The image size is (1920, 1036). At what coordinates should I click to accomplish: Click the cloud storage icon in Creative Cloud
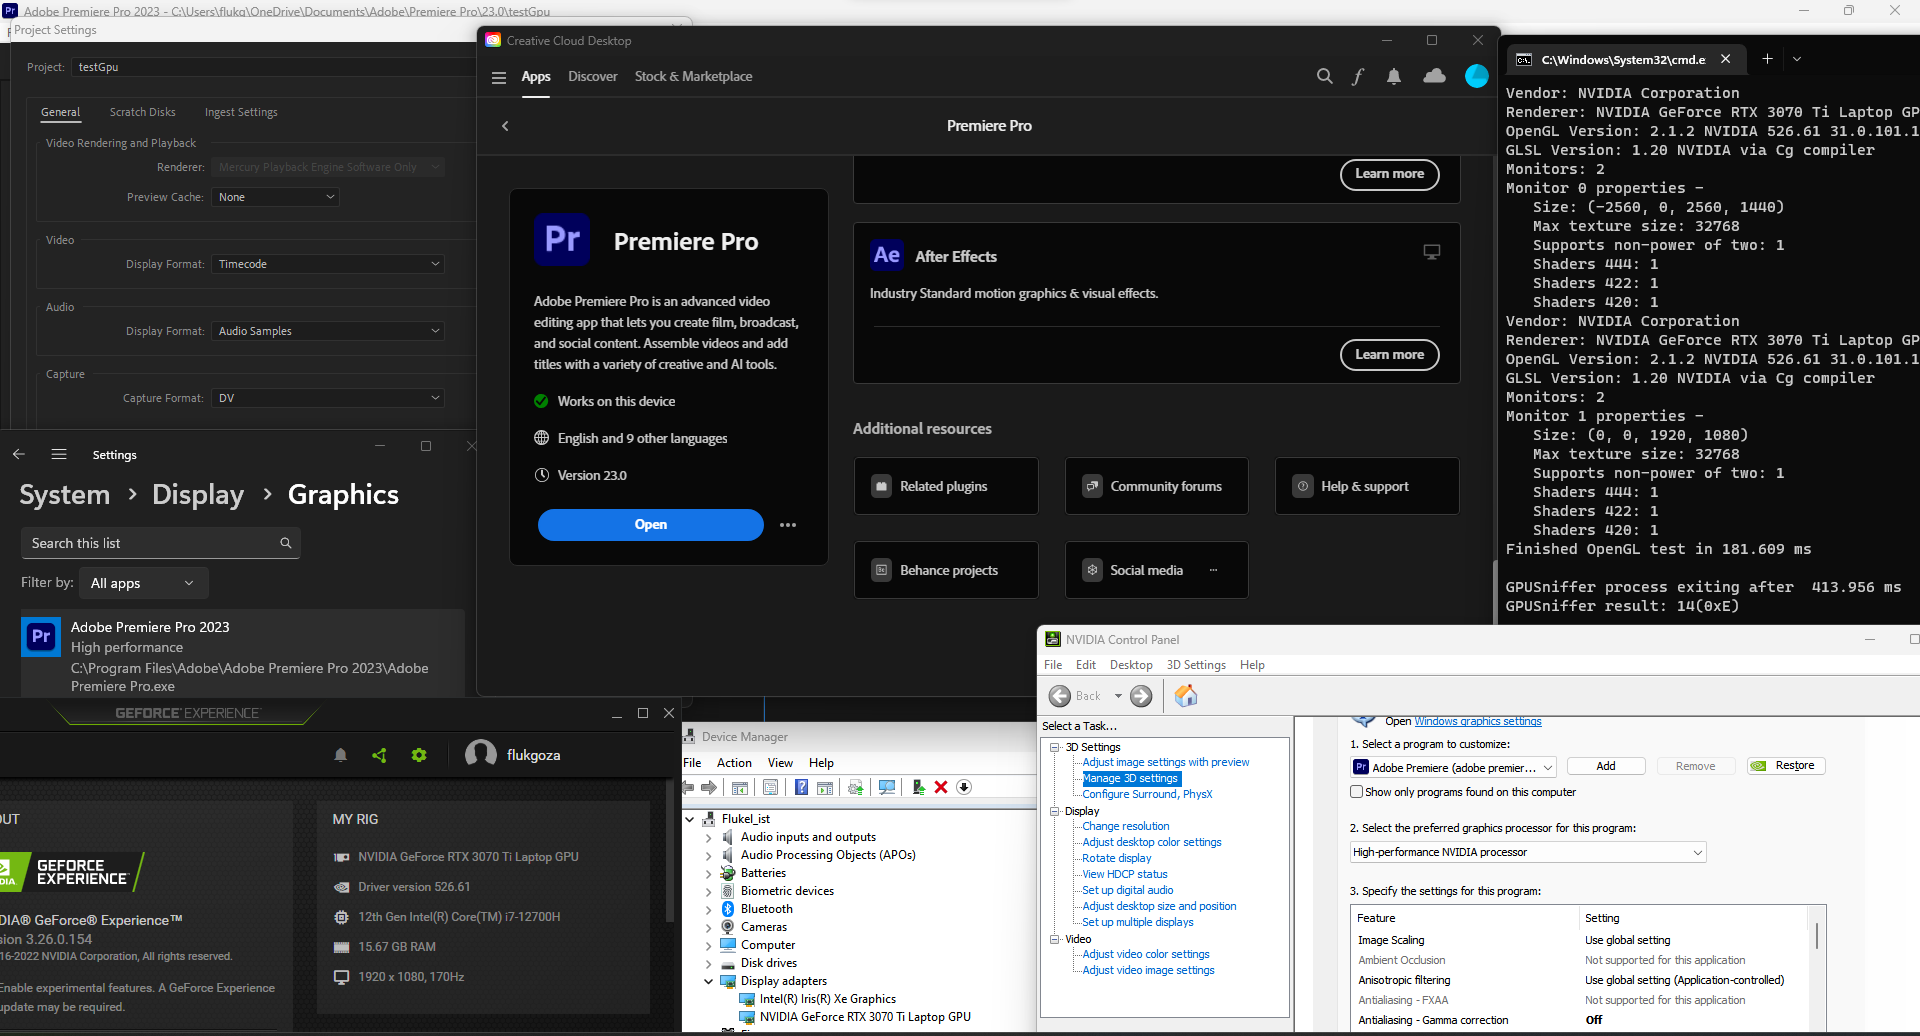(x=1434, y=76)
